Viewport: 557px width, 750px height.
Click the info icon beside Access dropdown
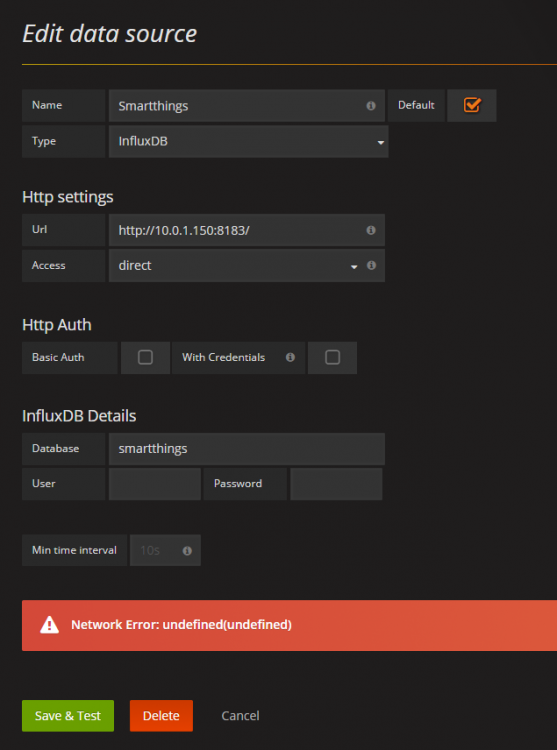point(371,265)
